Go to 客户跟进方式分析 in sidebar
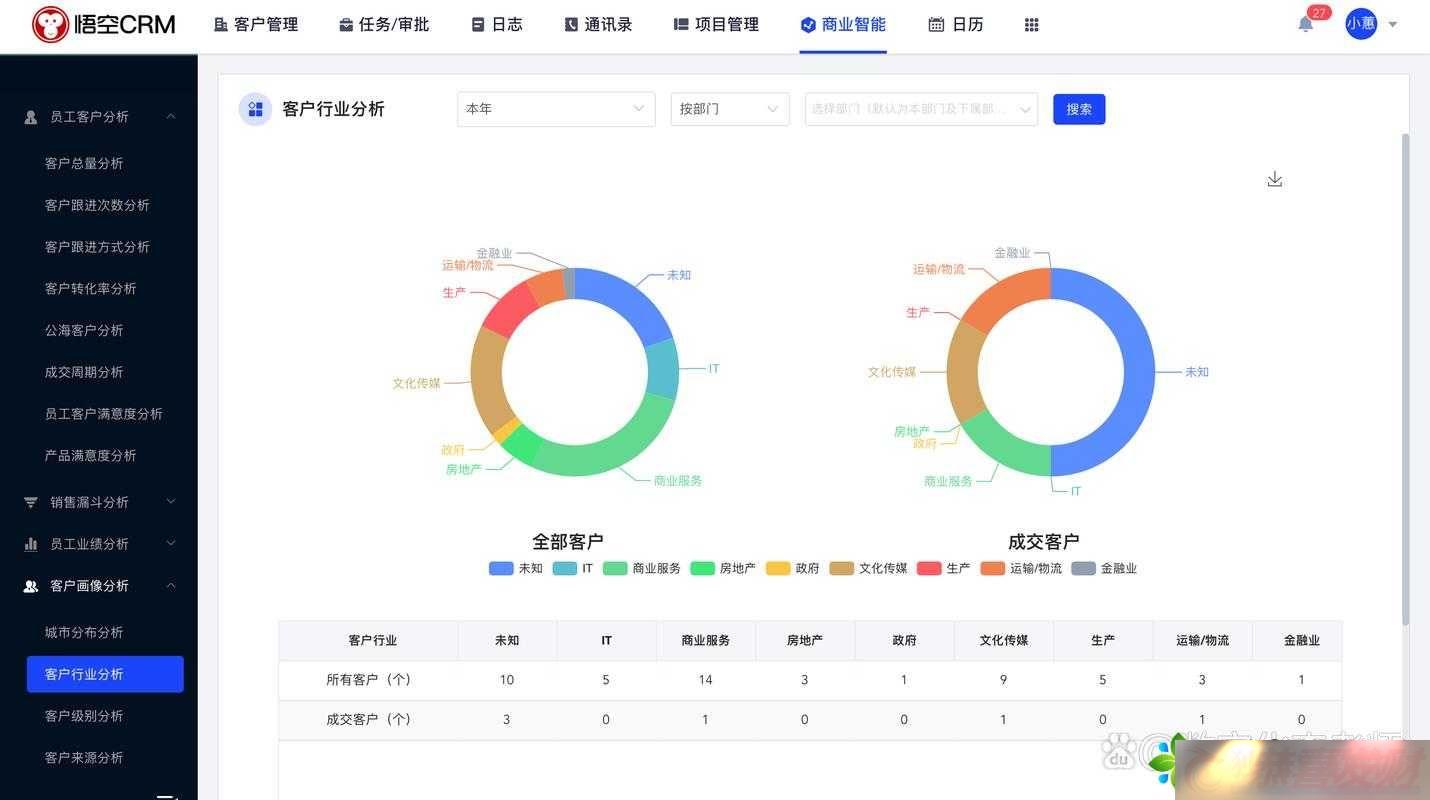The height and width of the screenshot is (800, 1430). (97, 247)
